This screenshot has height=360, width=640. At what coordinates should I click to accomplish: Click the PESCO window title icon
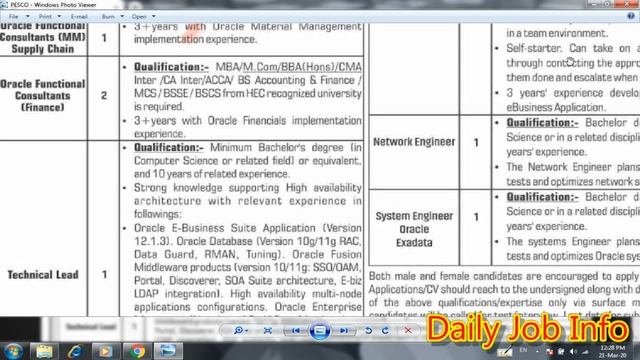click(x=4, y=4)
